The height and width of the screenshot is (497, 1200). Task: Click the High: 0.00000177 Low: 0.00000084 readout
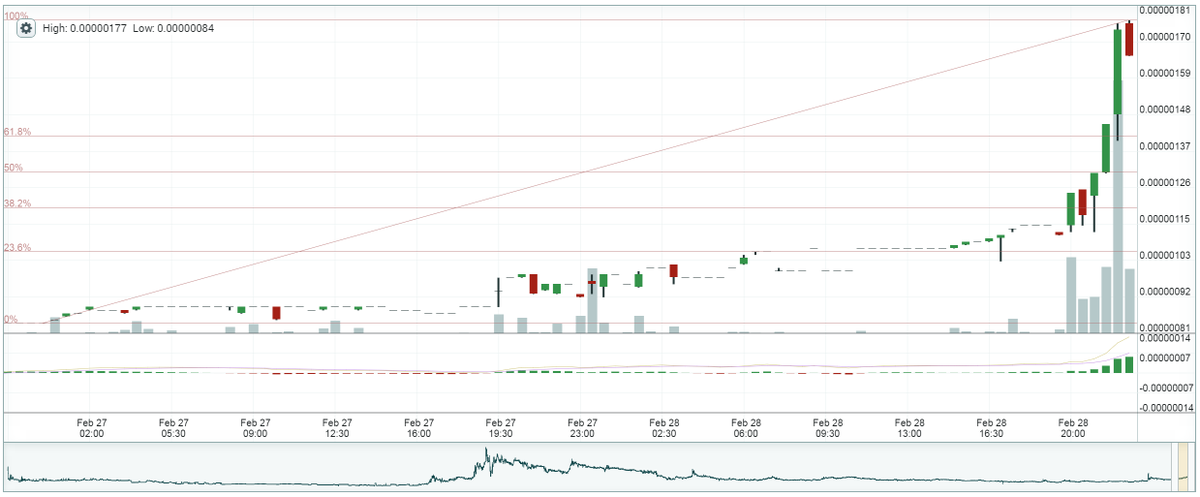(x=128, y=28)
